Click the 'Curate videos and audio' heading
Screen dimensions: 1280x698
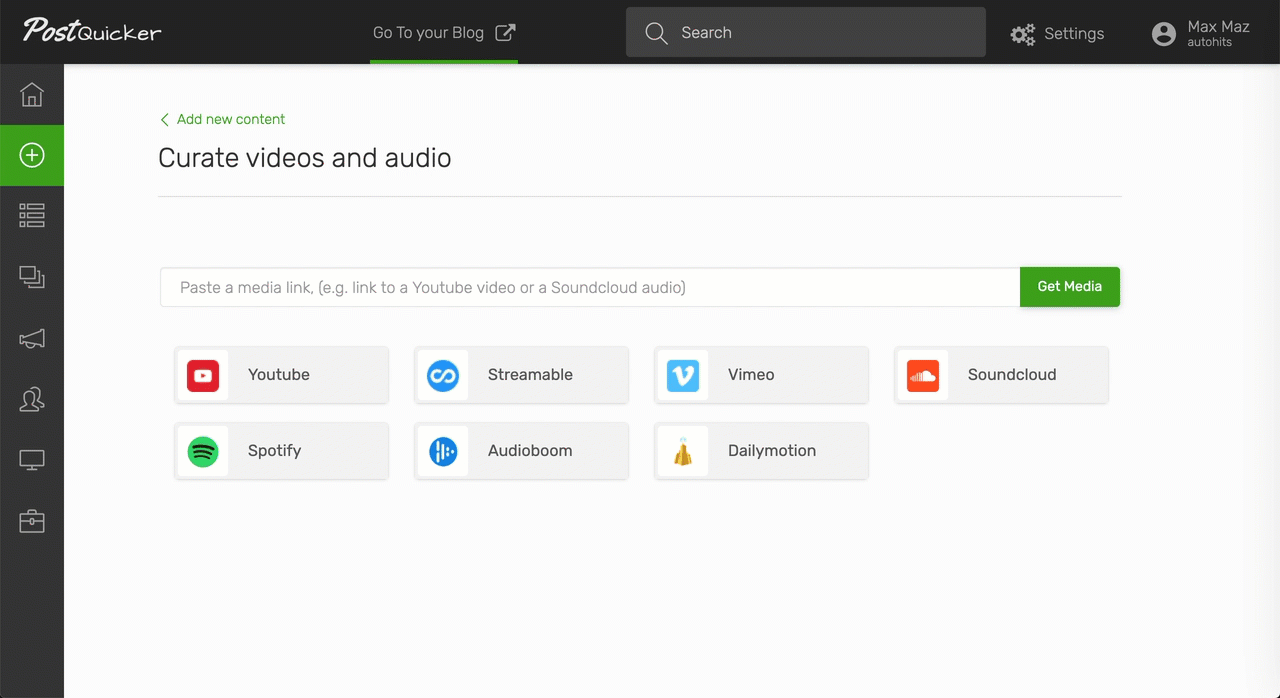point(305,158)
